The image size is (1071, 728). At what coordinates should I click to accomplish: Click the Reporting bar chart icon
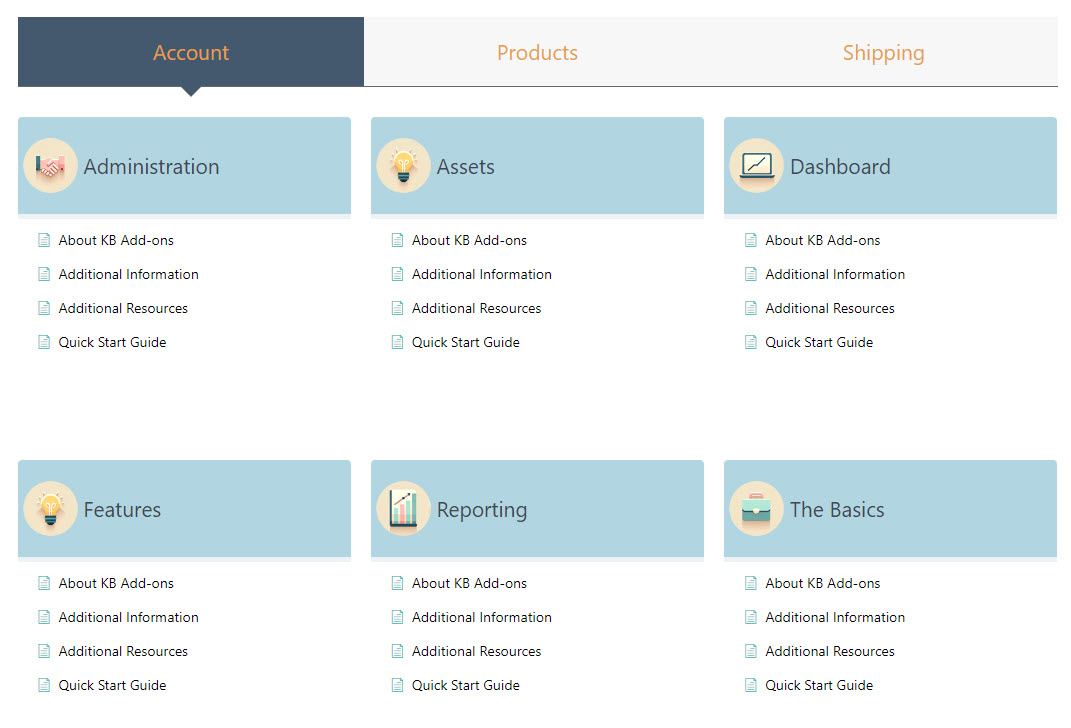[x=403, y=509]
